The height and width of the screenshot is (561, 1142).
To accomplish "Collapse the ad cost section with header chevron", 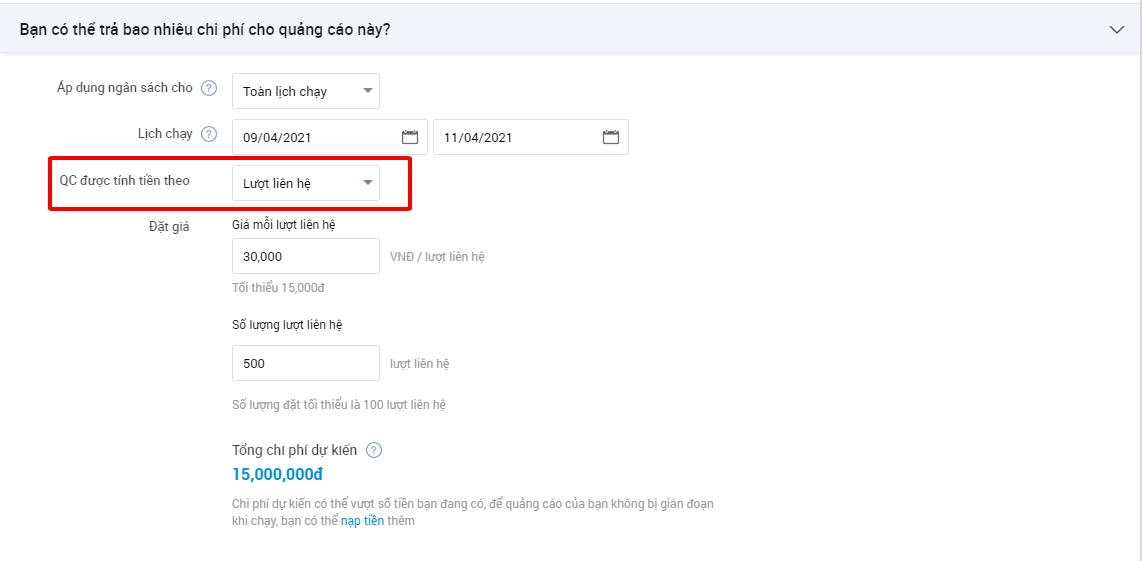I will 1117,30.
